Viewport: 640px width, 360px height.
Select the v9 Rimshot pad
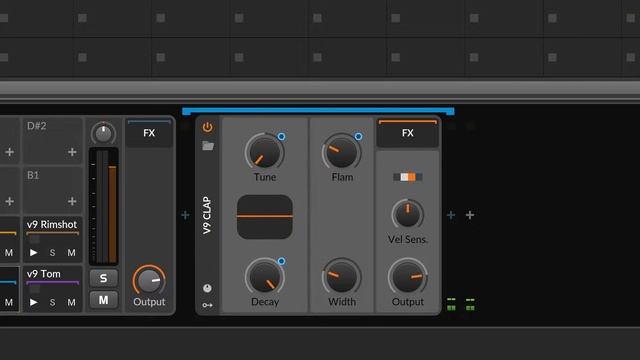[x=52, y=224]
